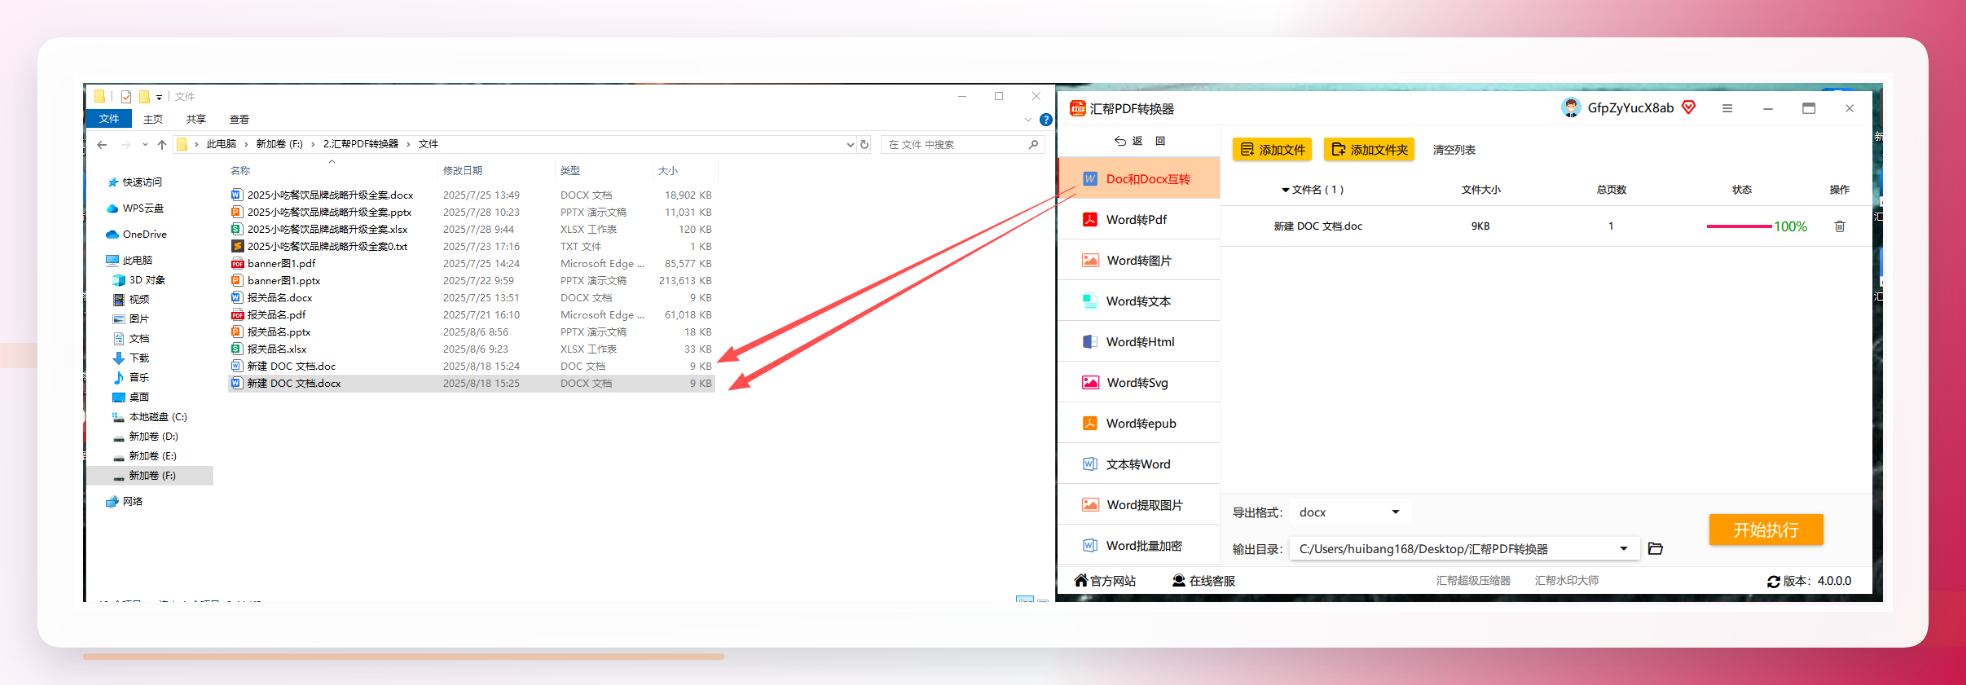Select Doc和Docx互转 conversion mode

click(x=1139, y=179)
